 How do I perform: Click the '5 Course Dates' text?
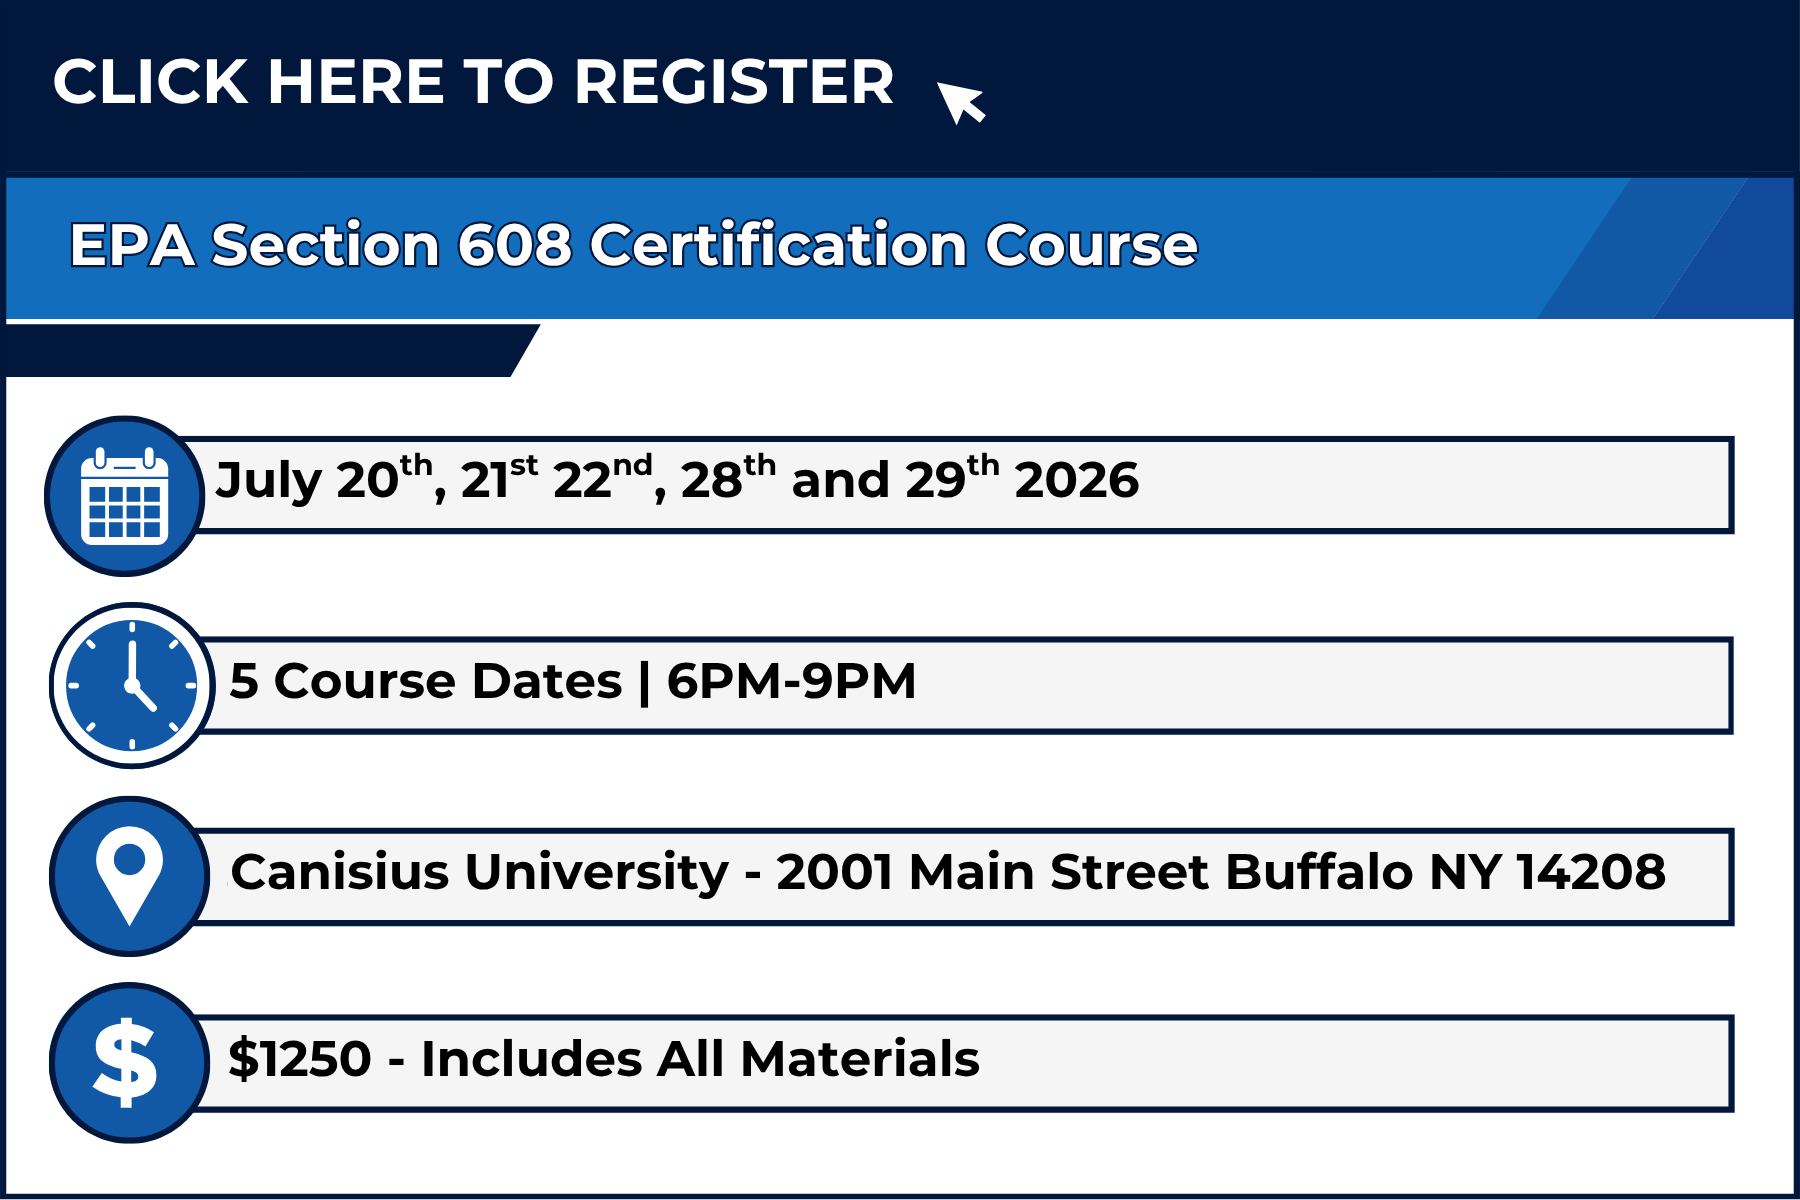click(x=425, y=682)
